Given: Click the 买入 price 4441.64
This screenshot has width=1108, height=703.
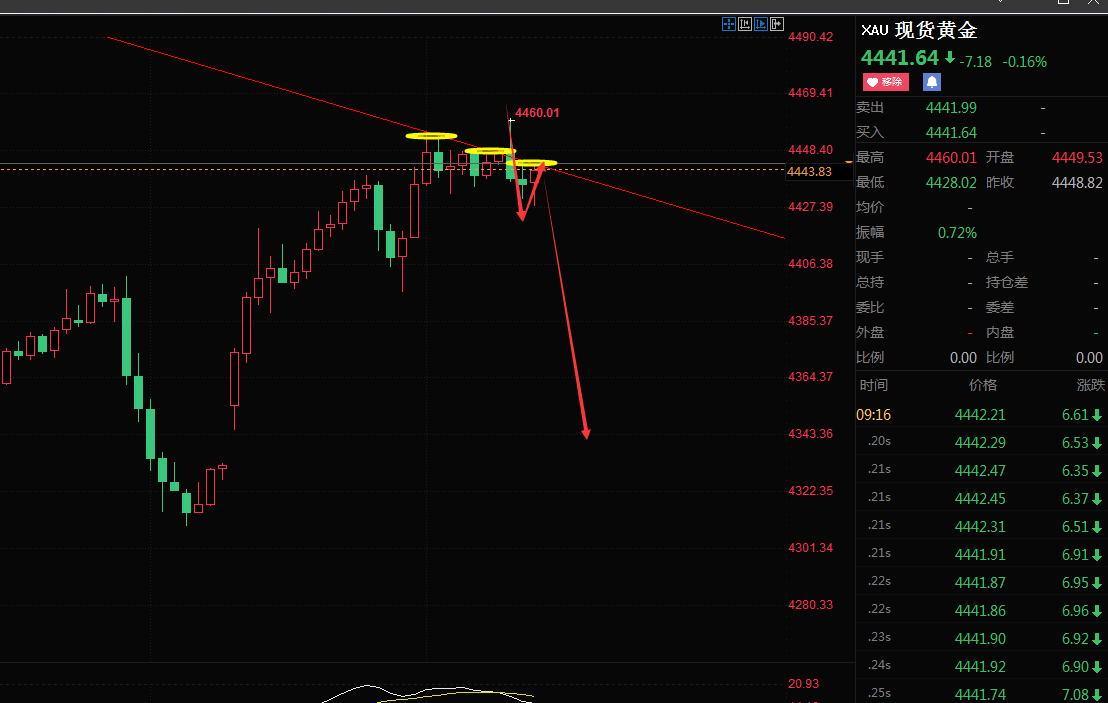Looking at the screenshot, I should [x=951, y=133].
